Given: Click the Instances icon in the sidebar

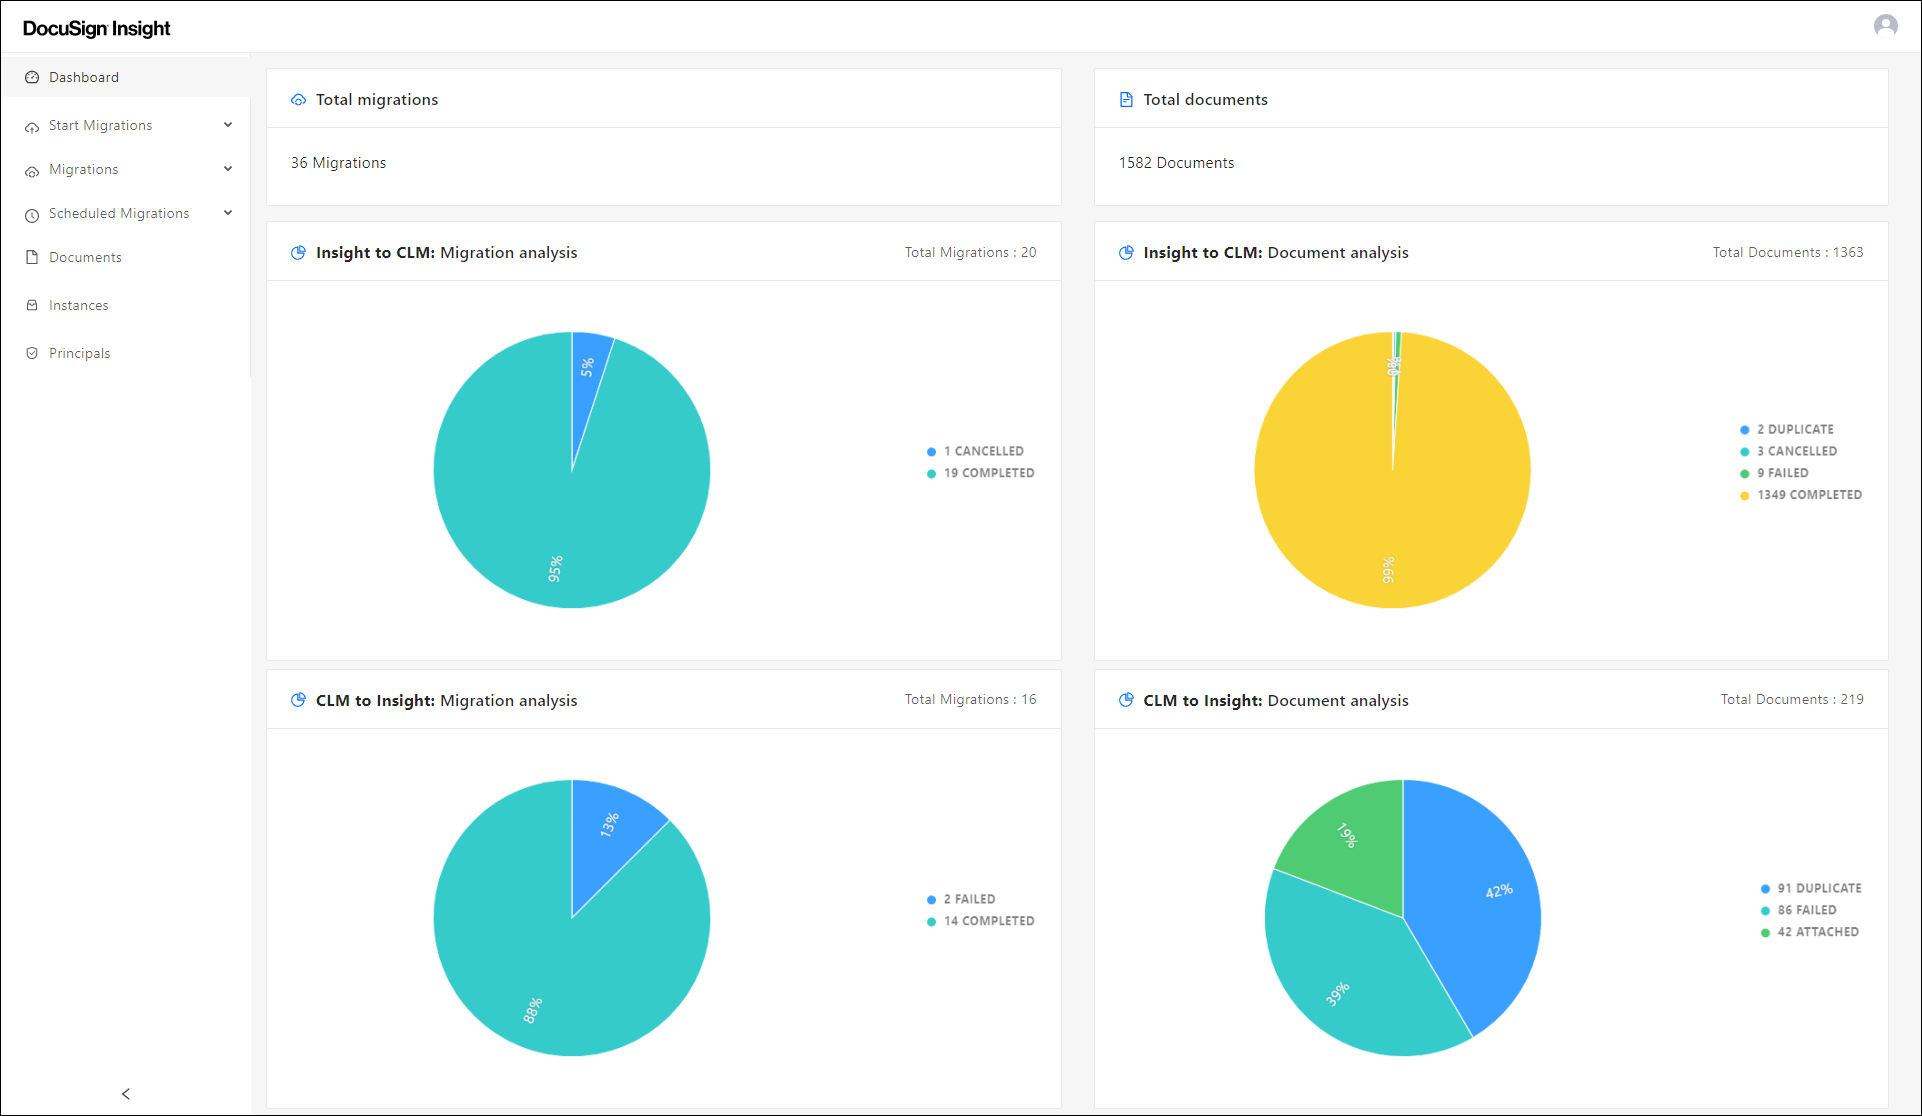Looking at the screenshot, I should point(33,304).
